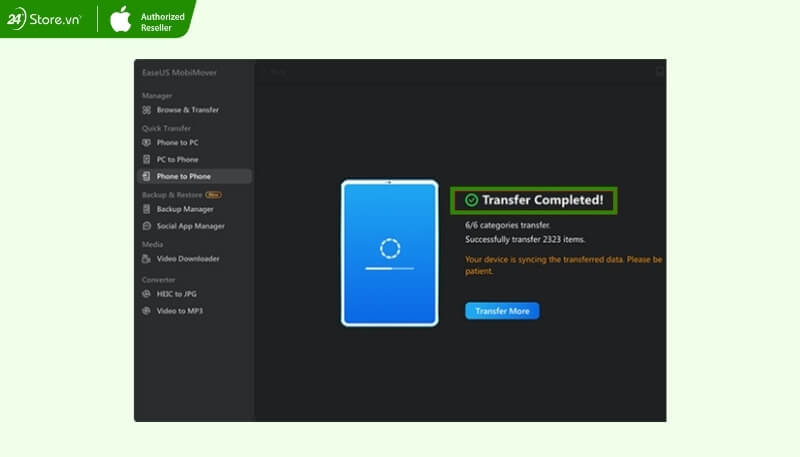Click the syncing progress bar on tablet
The width and height of the screenshot is (800, 457).
click(390, 268)
